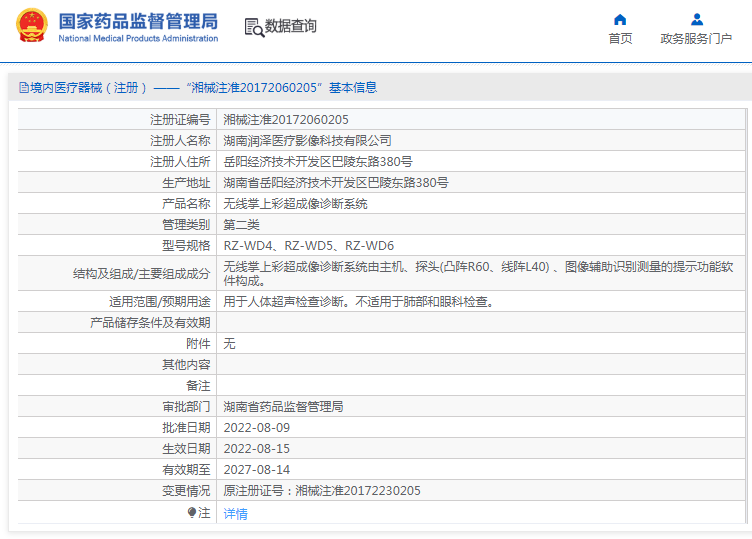This screenshot has height=539, width=752.
Task: Click the national emblem logo
Action: tap(32, 25)
